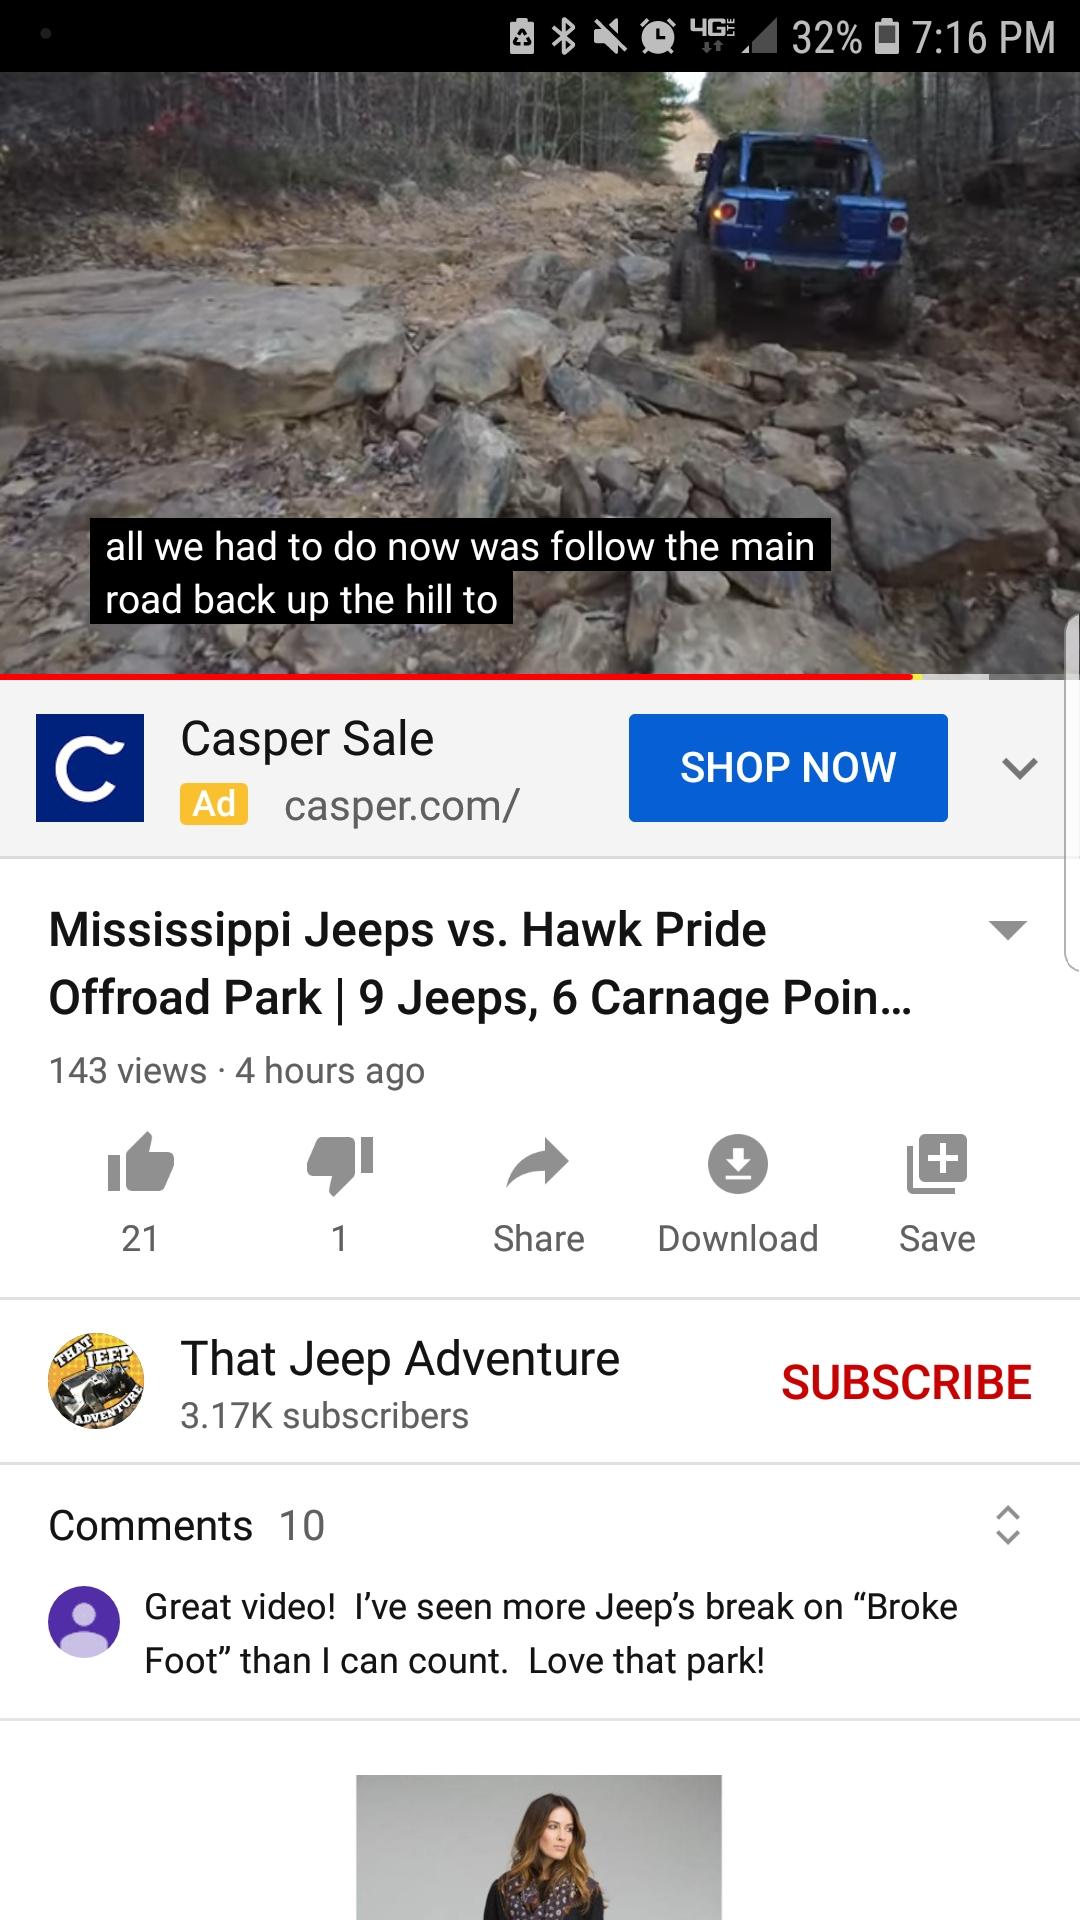Image resolution: width=1080 pixels, height=1920 pixels.
Task: Tap the Casper logo icon
Action: (90, 768)
